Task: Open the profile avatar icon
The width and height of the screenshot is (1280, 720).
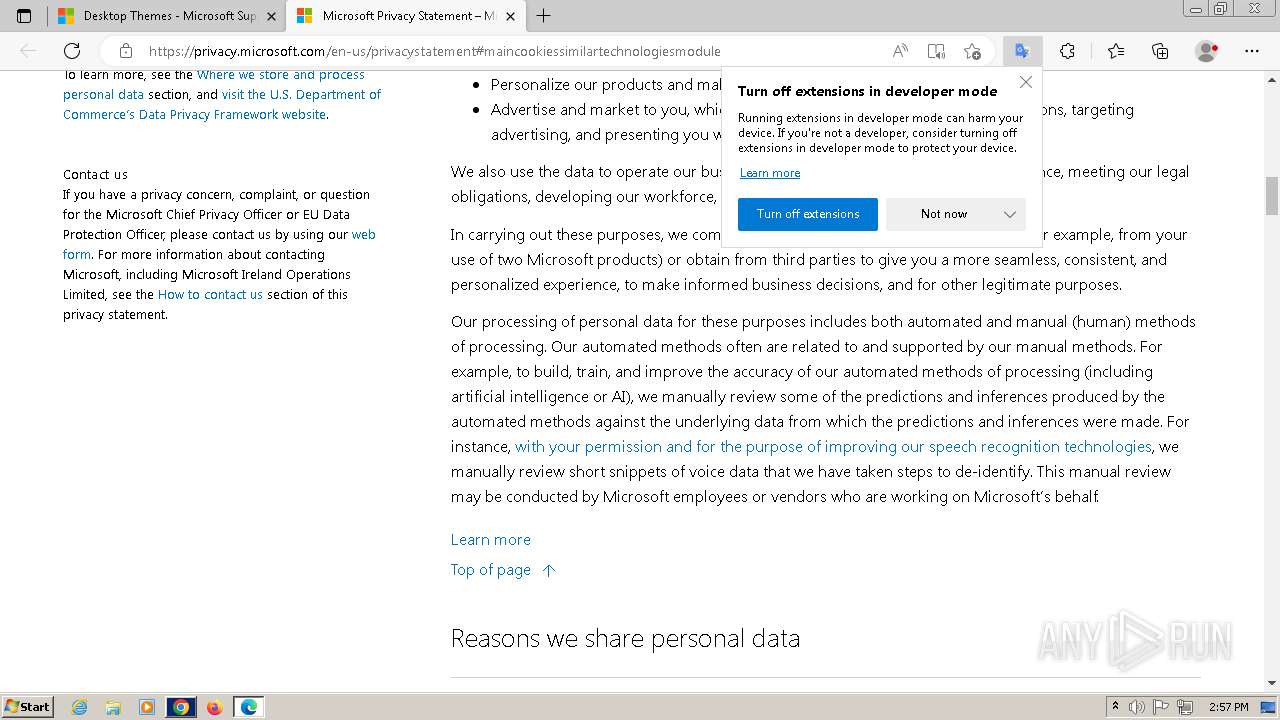Action: 1207,51
